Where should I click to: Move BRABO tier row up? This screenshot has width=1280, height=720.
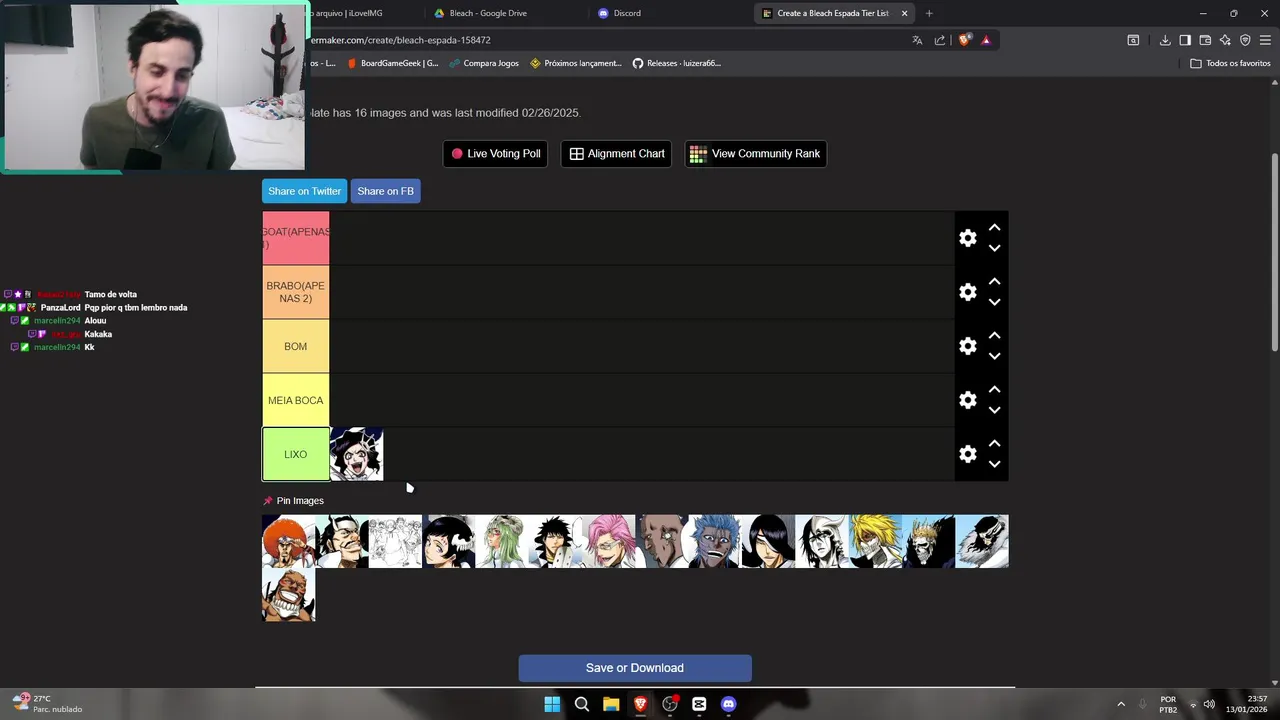point(994,282)
